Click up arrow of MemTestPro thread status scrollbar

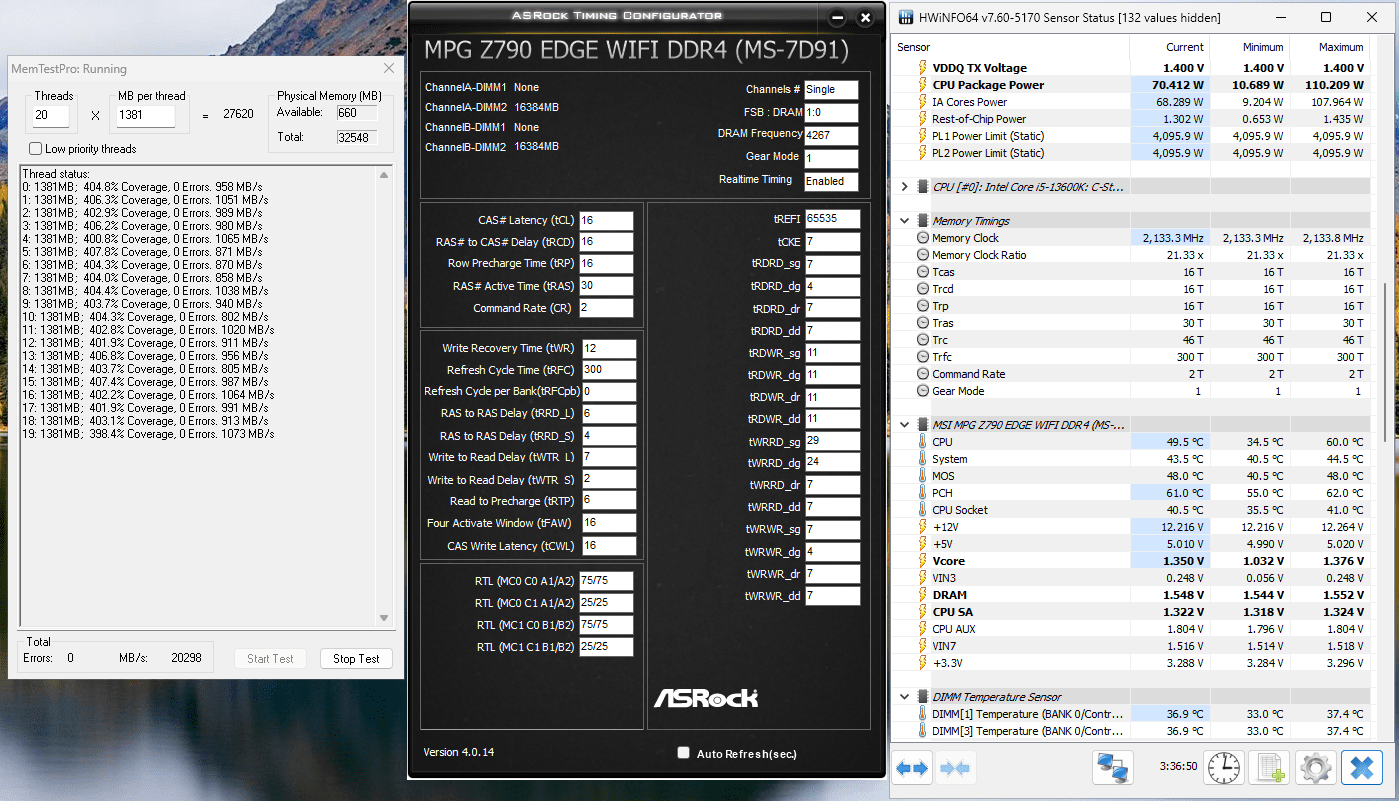(385, 174)
